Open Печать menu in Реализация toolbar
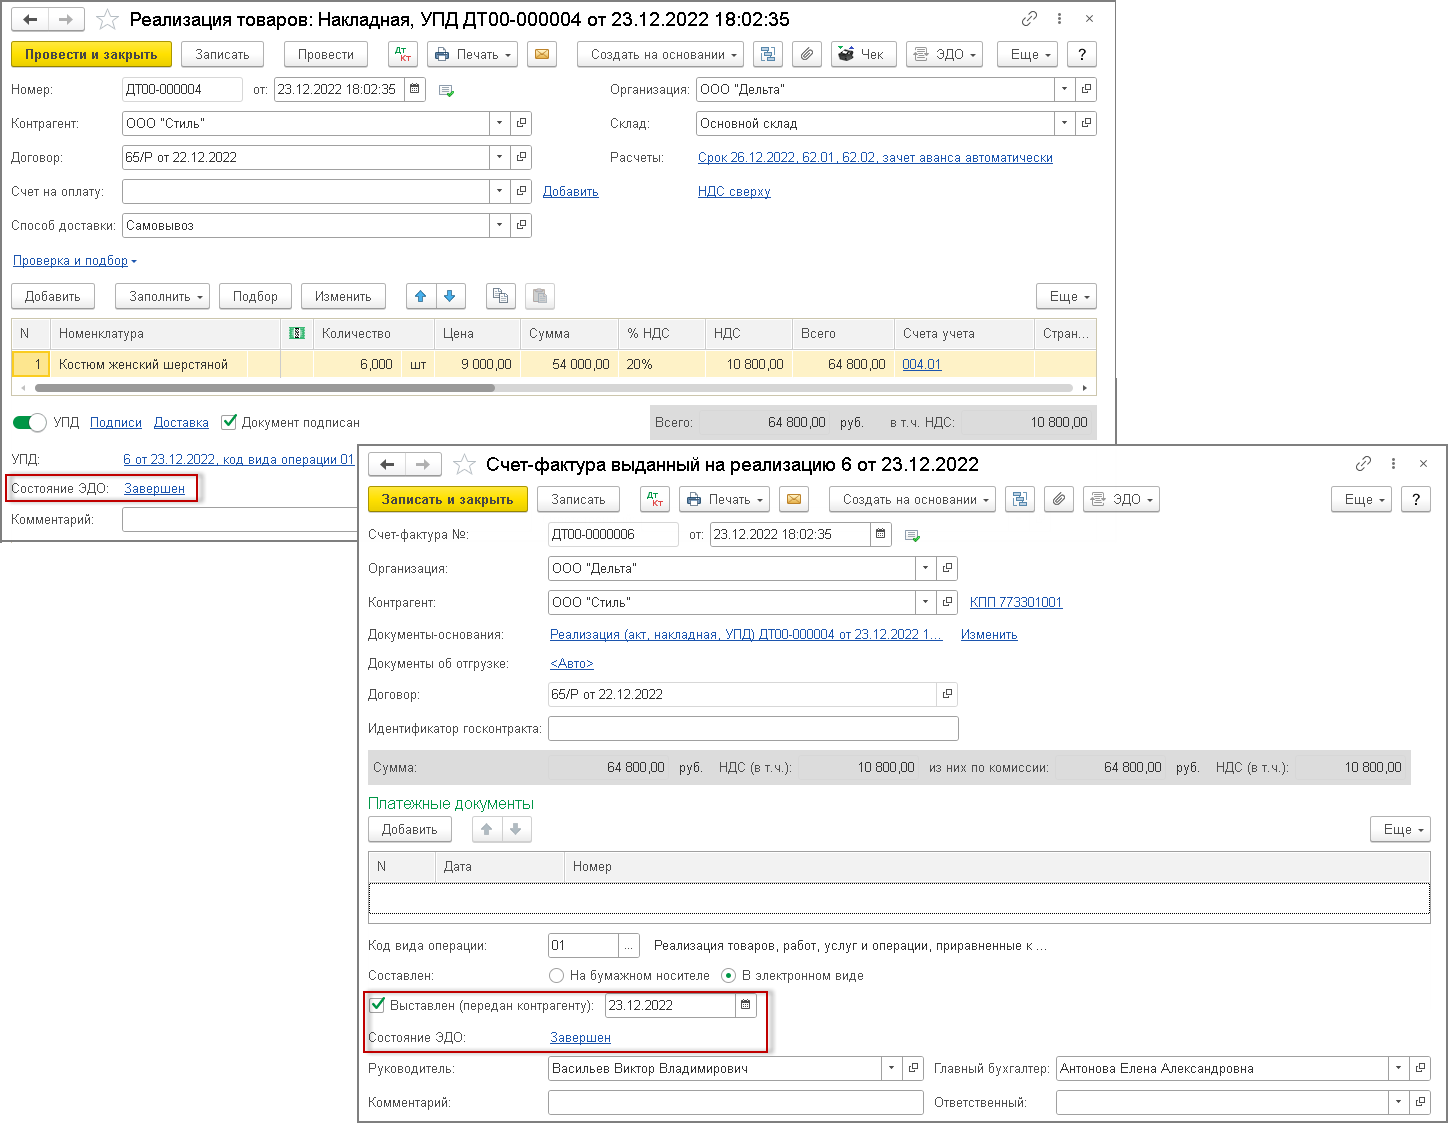 click(x=472, y=54)
